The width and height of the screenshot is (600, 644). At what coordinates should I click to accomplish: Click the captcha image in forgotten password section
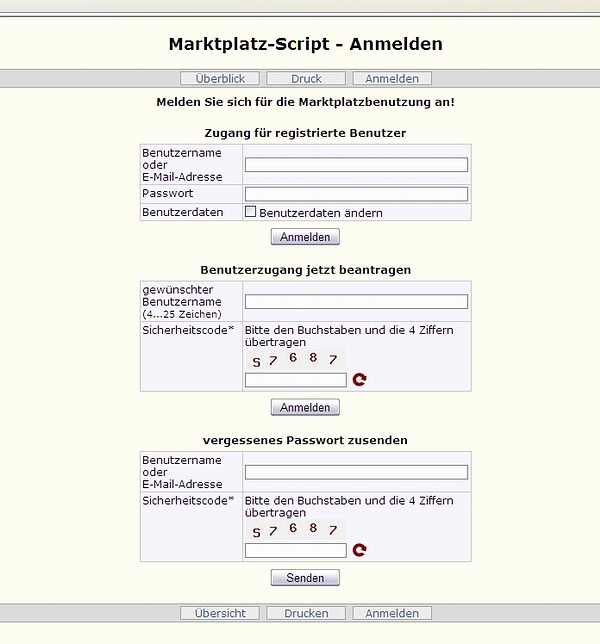[x=295, y=530]
